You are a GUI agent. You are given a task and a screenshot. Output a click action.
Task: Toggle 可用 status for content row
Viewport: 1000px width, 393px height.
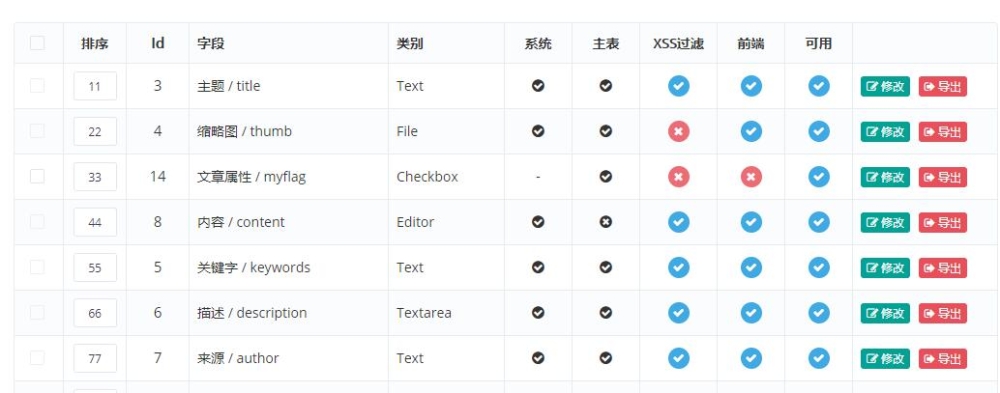click(819, 222)
